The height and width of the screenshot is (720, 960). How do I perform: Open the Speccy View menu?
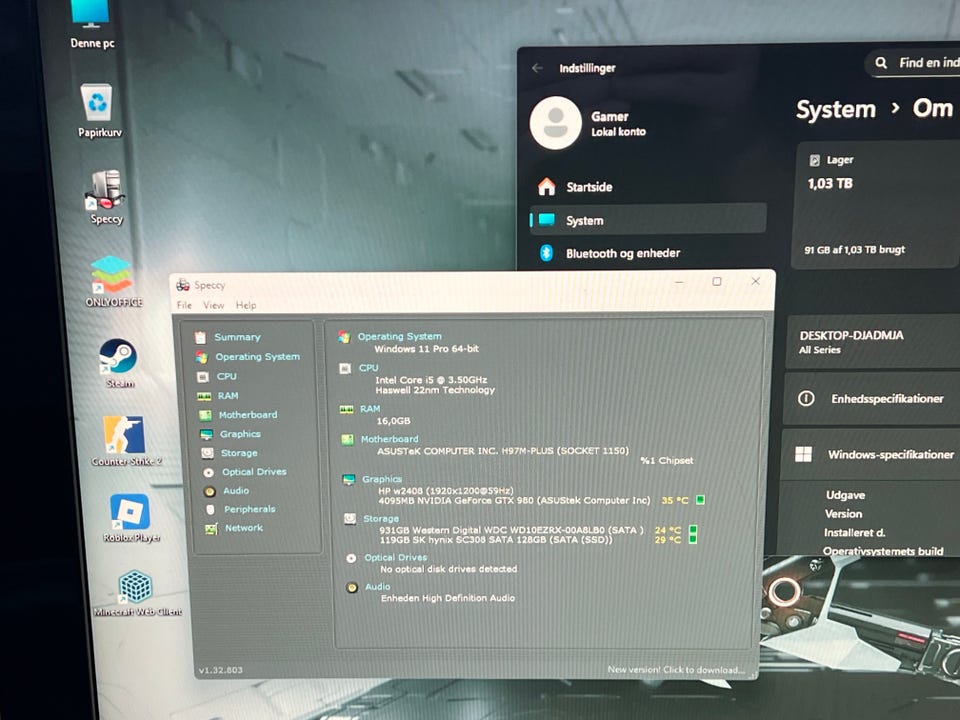tap(214, 305)
